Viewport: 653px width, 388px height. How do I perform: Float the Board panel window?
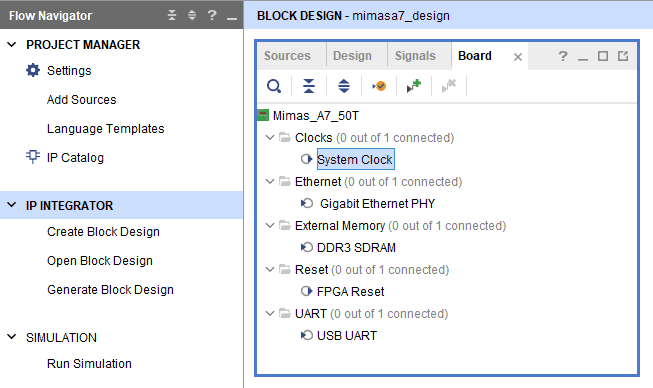(x=623, y=56)
